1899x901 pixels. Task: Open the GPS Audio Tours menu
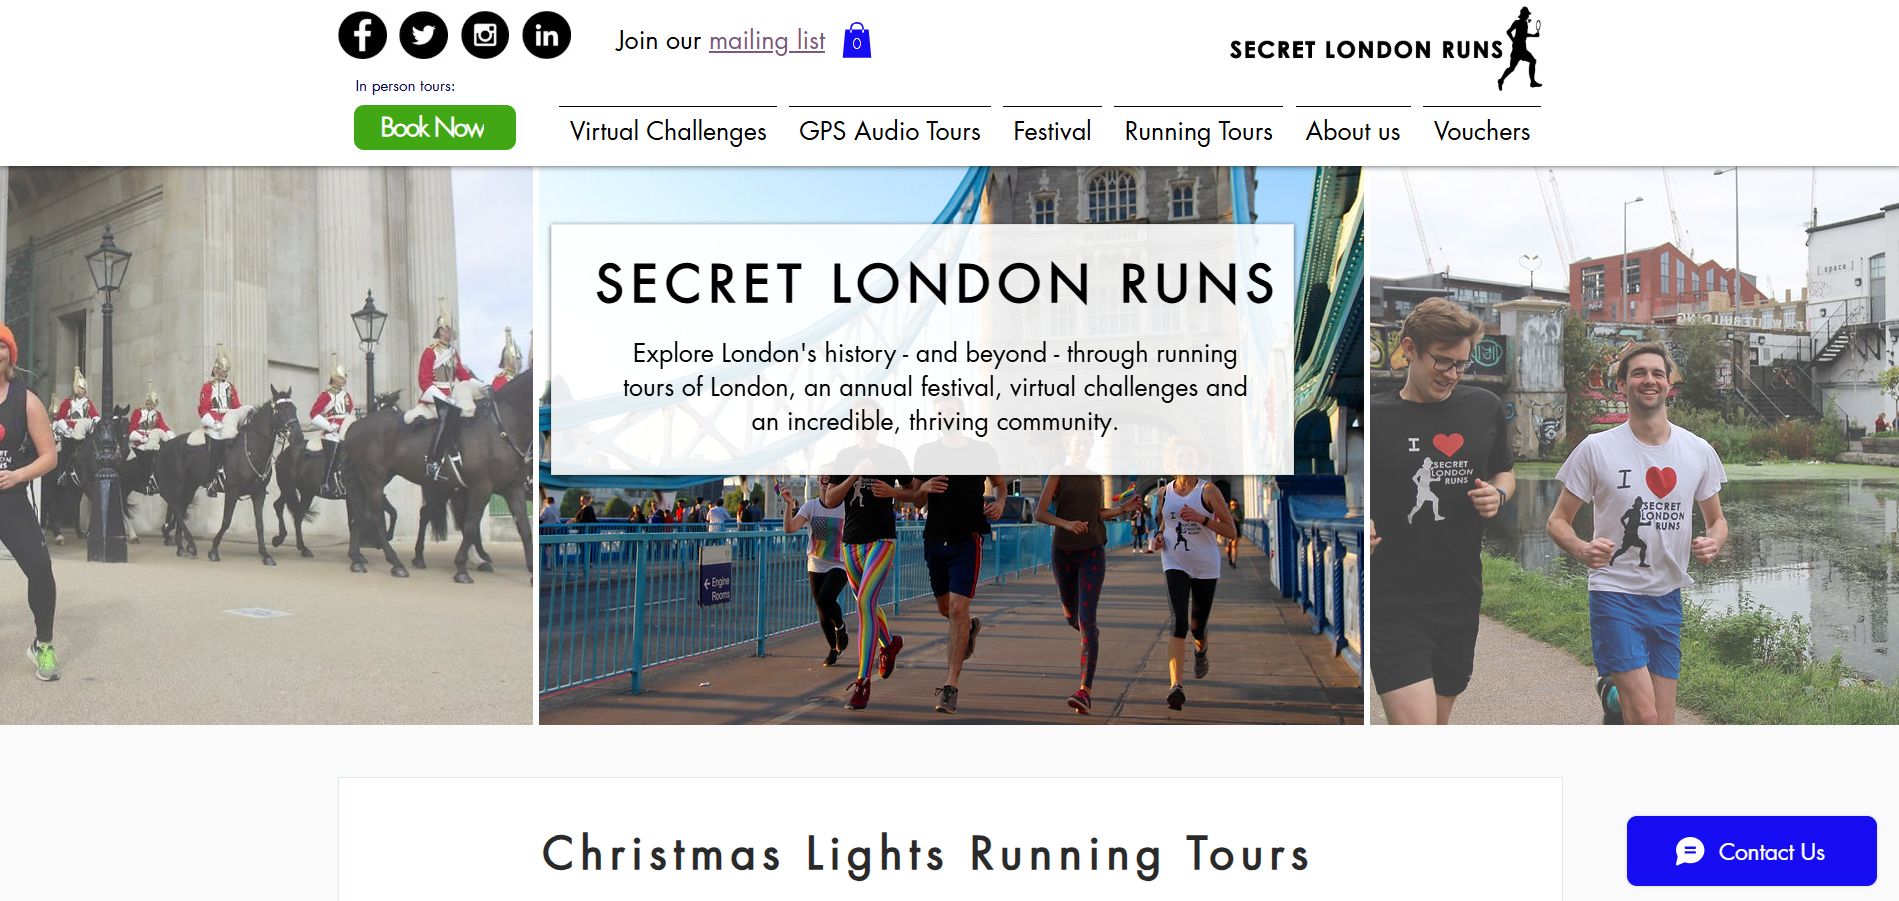[890, 131]
